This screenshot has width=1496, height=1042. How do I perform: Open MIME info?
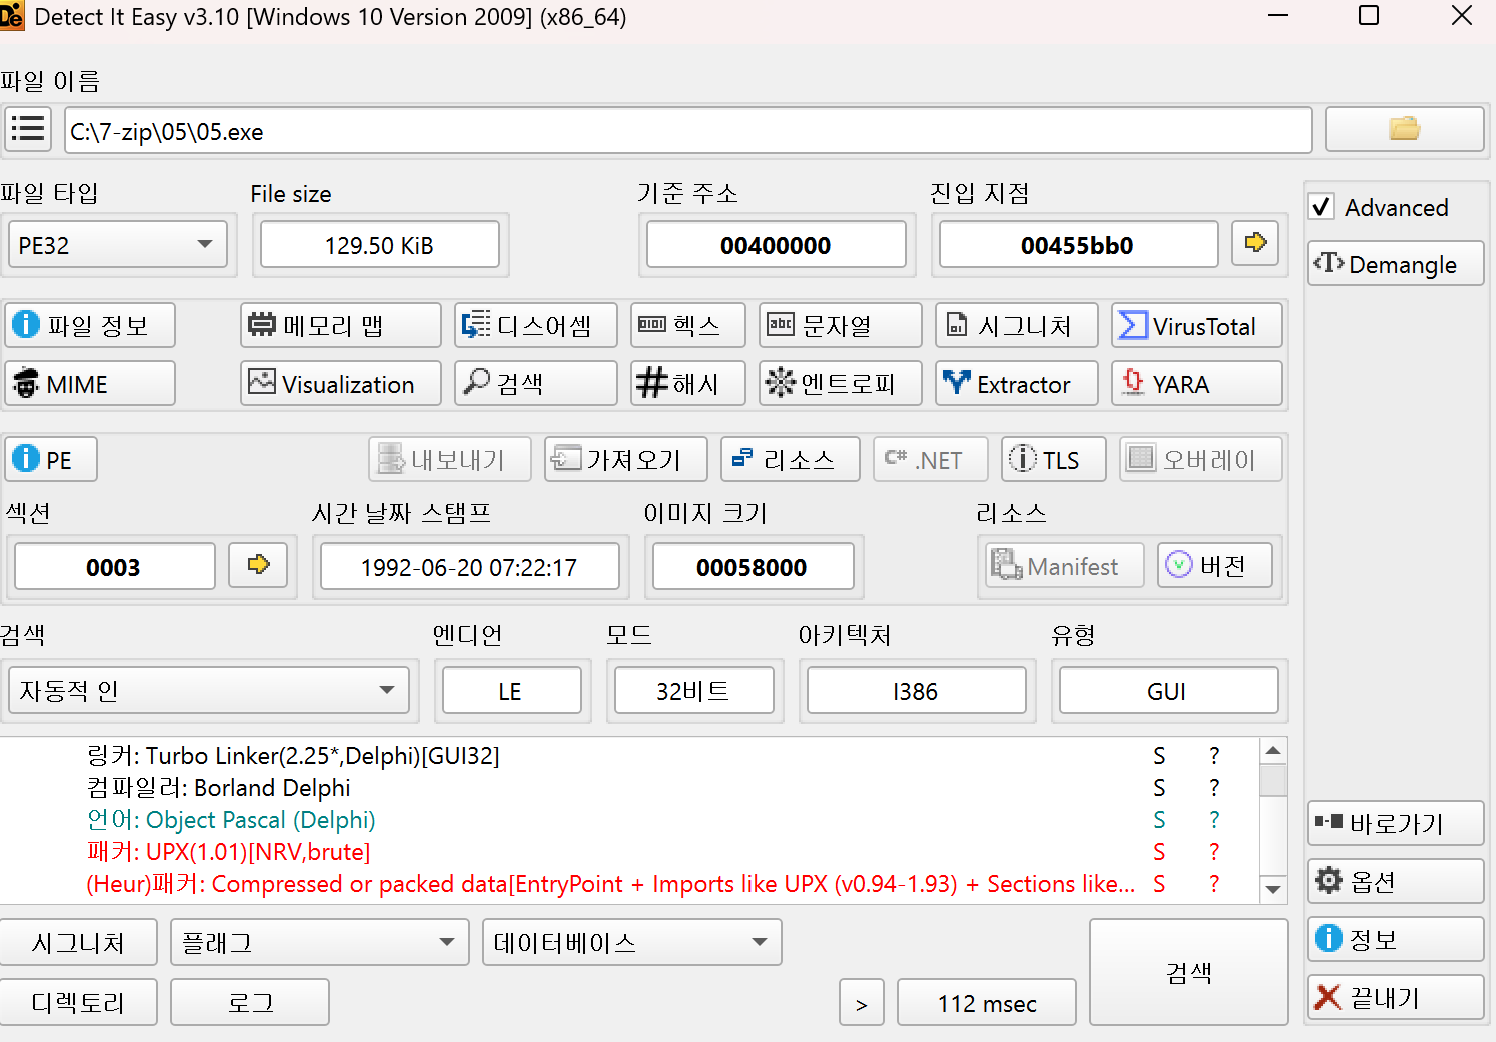pyautogui.click(x=90, y=383)
